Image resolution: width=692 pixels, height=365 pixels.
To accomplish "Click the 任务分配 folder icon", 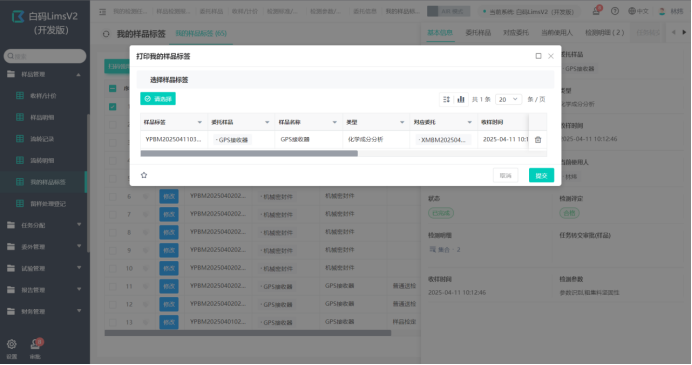I will [11, 225].
